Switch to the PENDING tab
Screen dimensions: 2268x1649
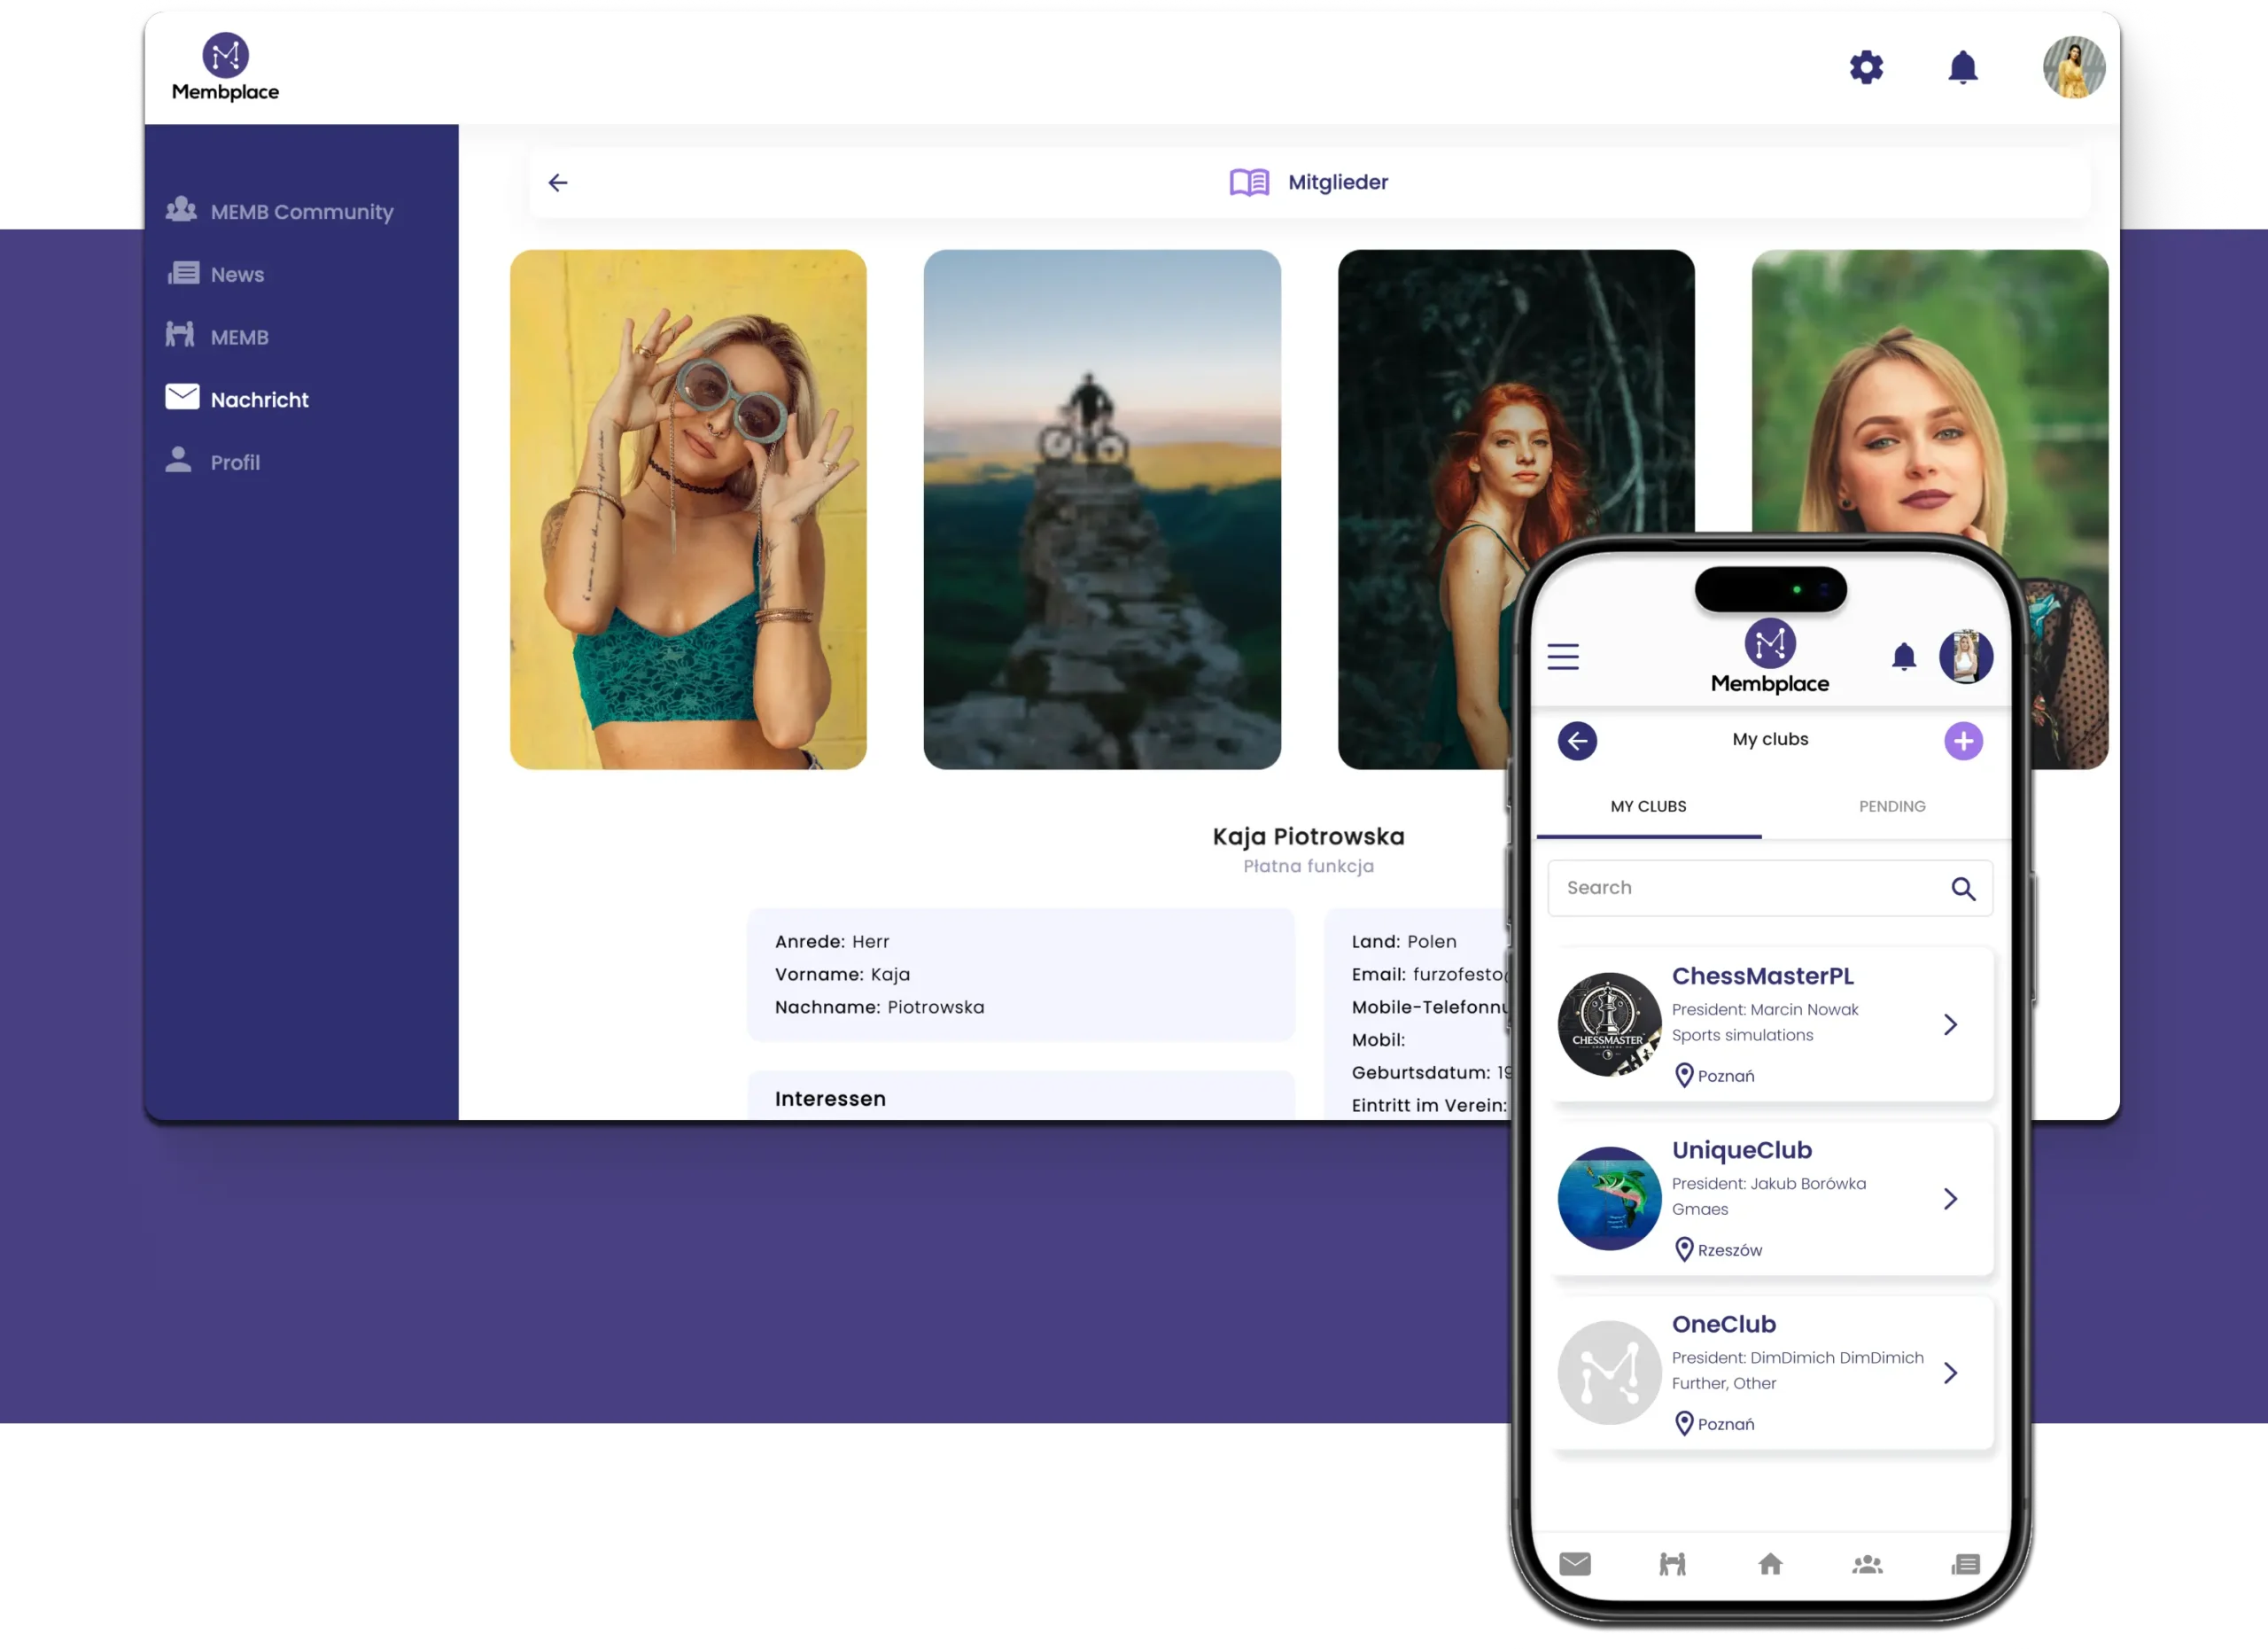[x=1892, y=806]
